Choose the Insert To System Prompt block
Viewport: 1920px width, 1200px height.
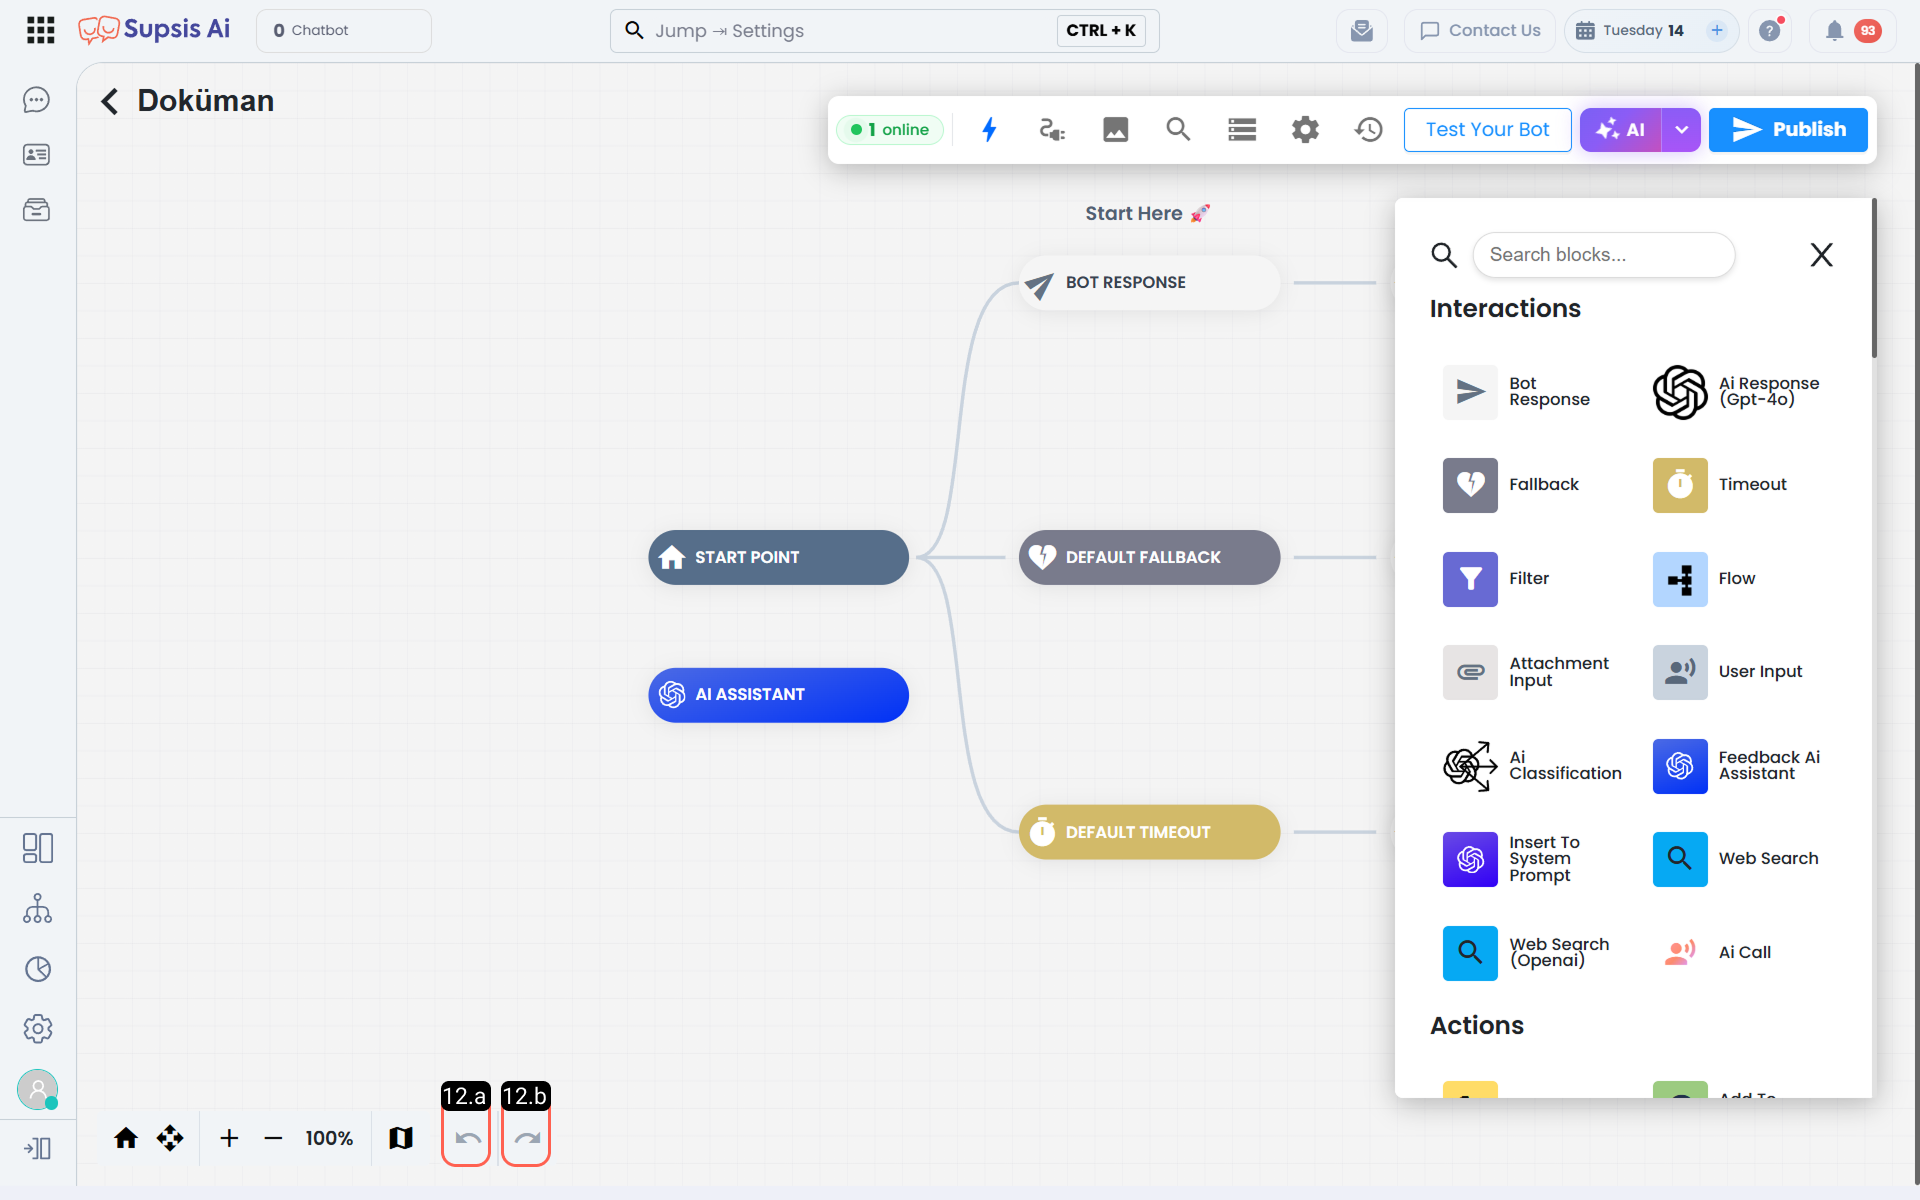(1512, 859)
